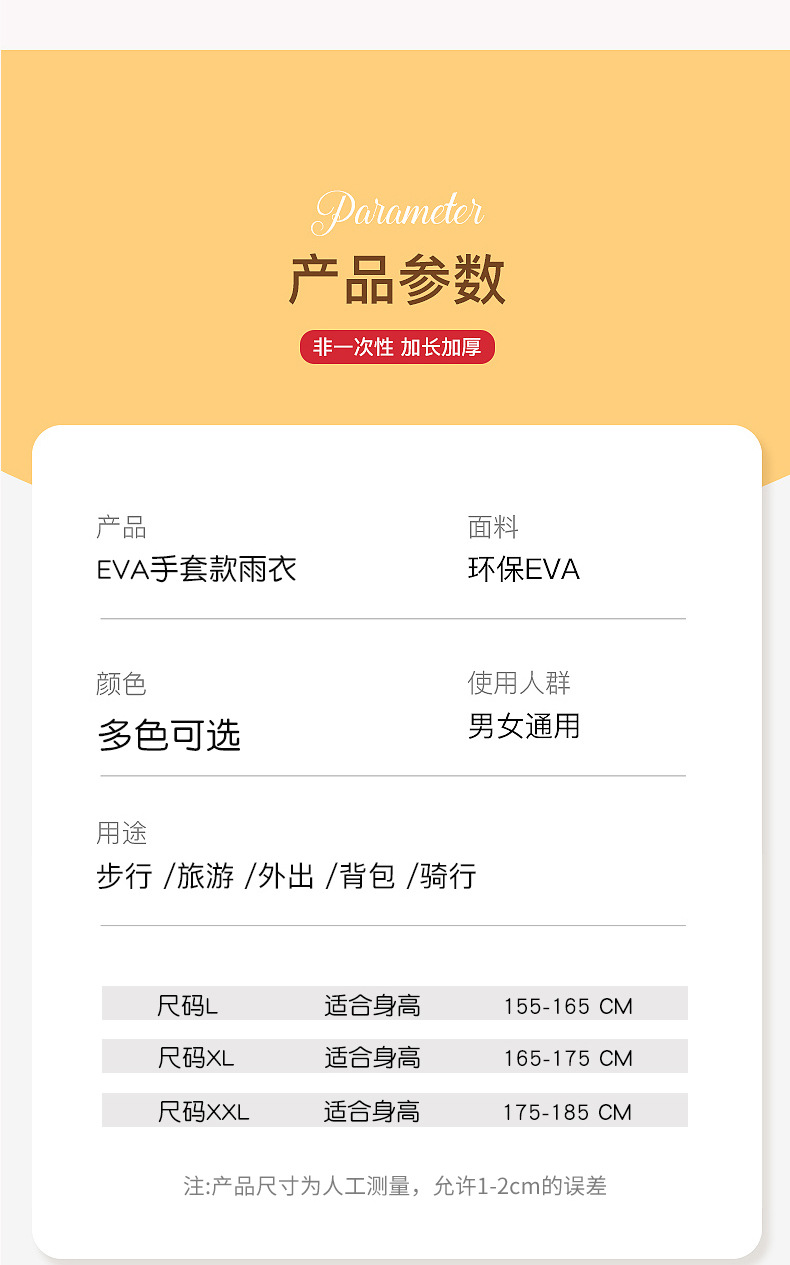Image resolution: width=790 pixels, height=1265 pixels.
Task: Select the 多色可选 color option text
Action: click(x=169, y=735)
